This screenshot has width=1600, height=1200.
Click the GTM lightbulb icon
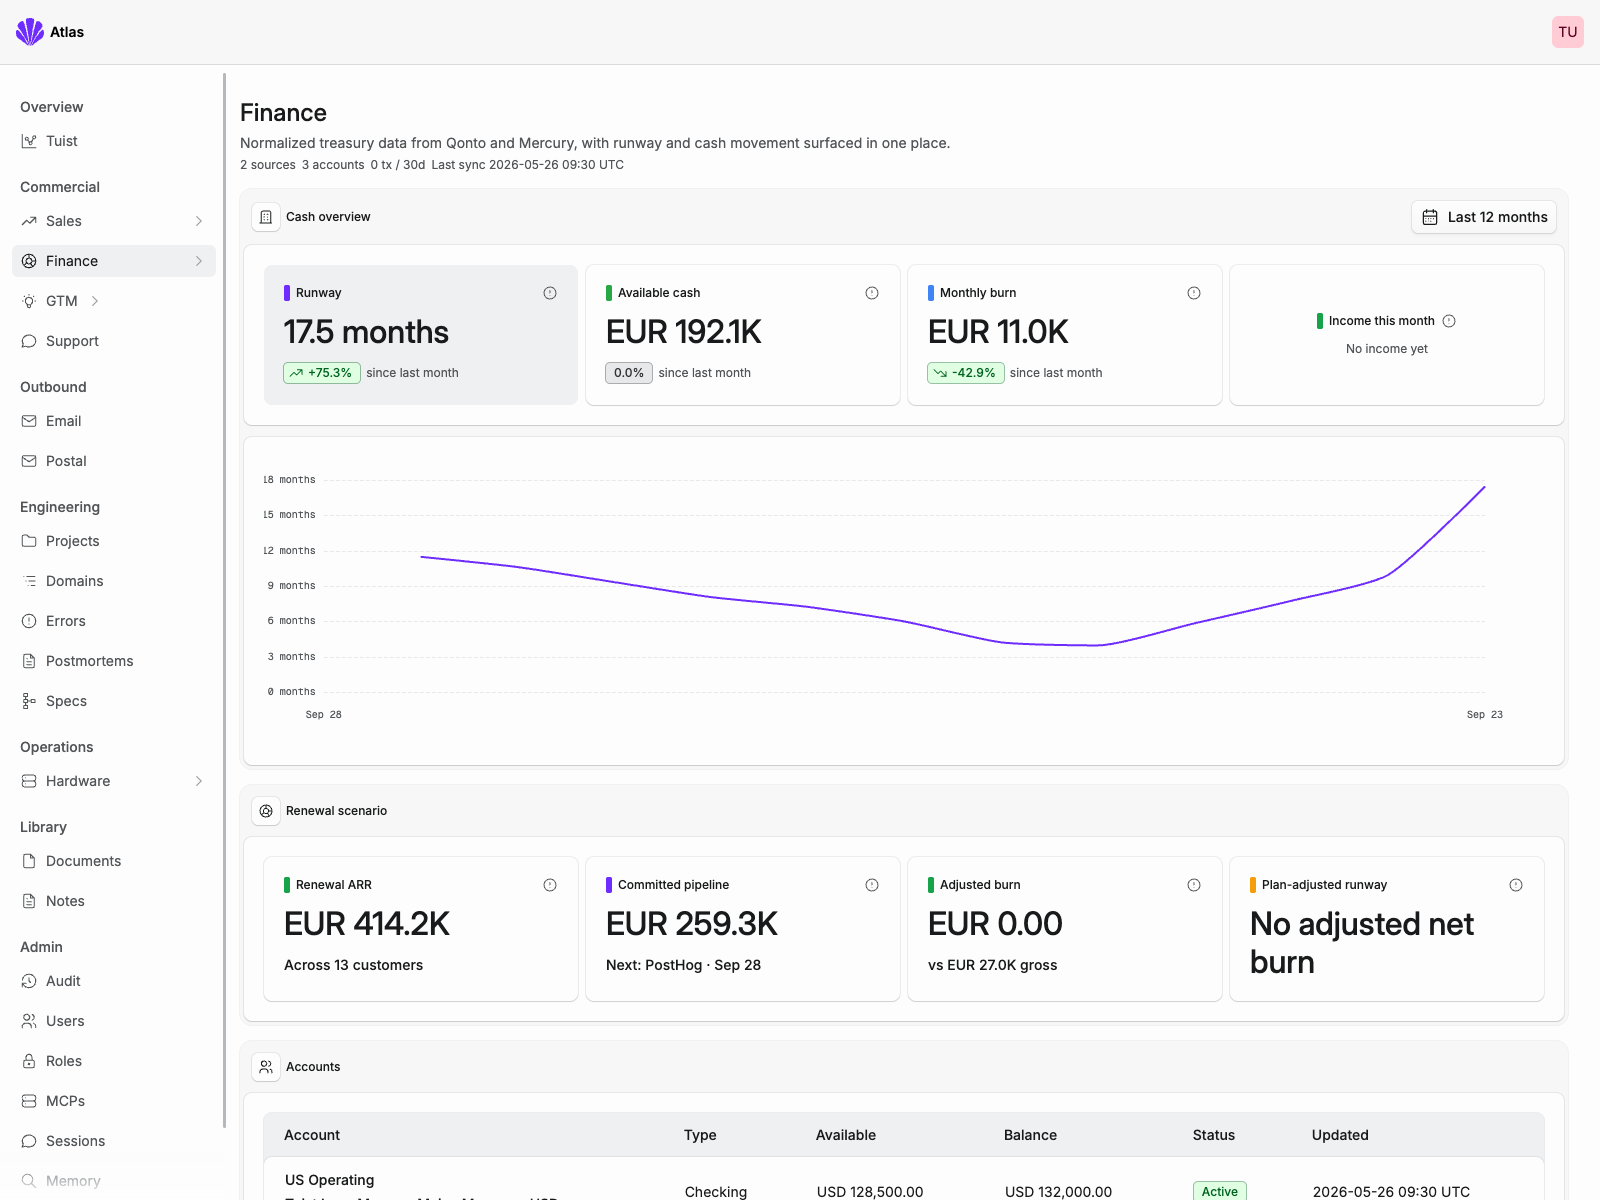pyautogui.click(x=29, y=301)
